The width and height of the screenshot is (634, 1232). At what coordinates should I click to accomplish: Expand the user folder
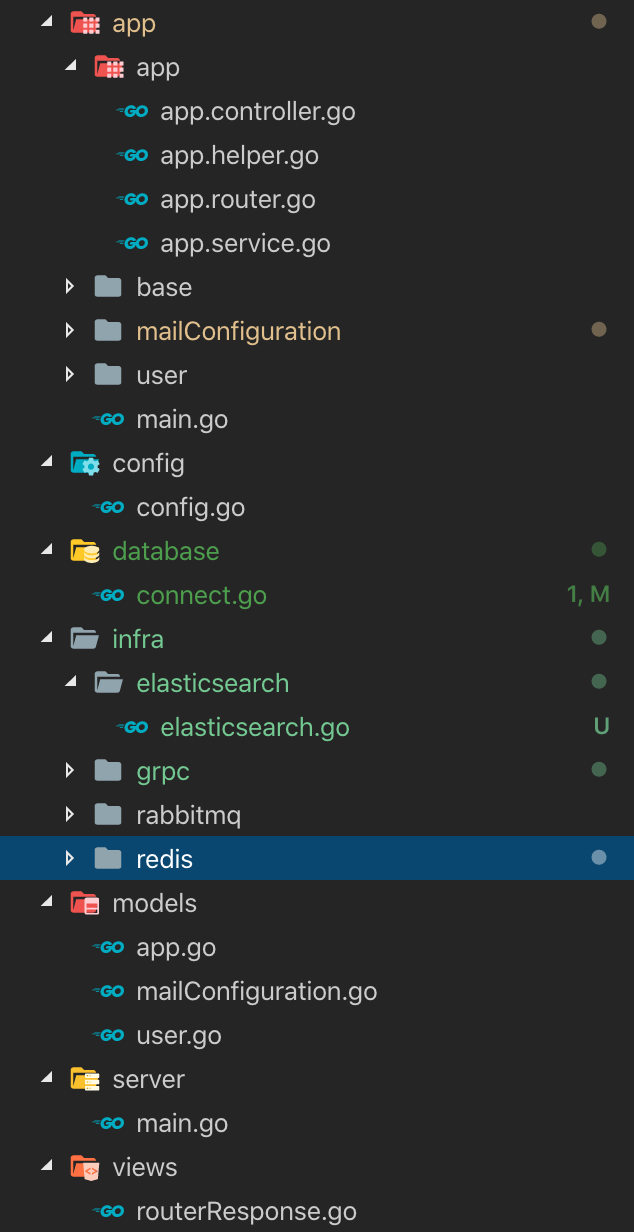(69, 374)
